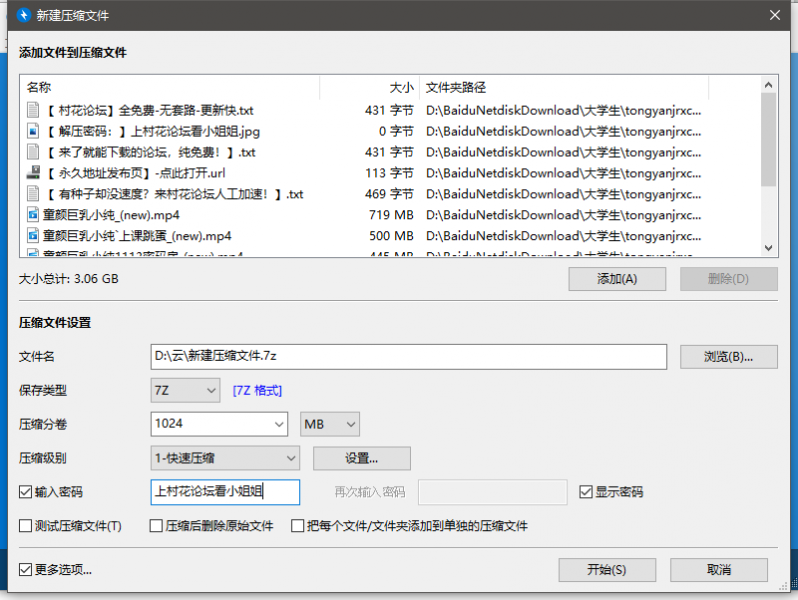Click the MP4 video icon of the 719 MB file
This screenshot has height=600, width=798.
point(32,215)
